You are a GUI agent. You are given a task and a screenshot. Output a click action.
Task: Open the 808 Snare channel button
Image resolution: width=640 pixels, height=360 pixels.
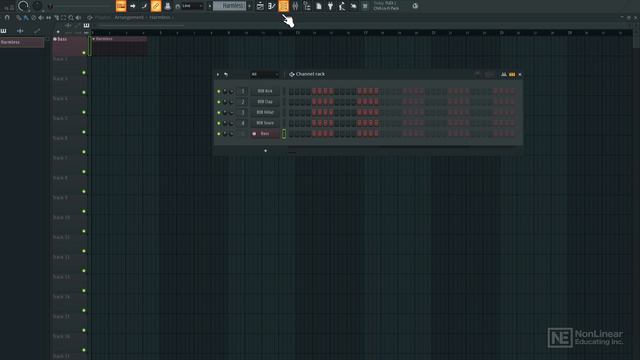(x=265, y=123)
